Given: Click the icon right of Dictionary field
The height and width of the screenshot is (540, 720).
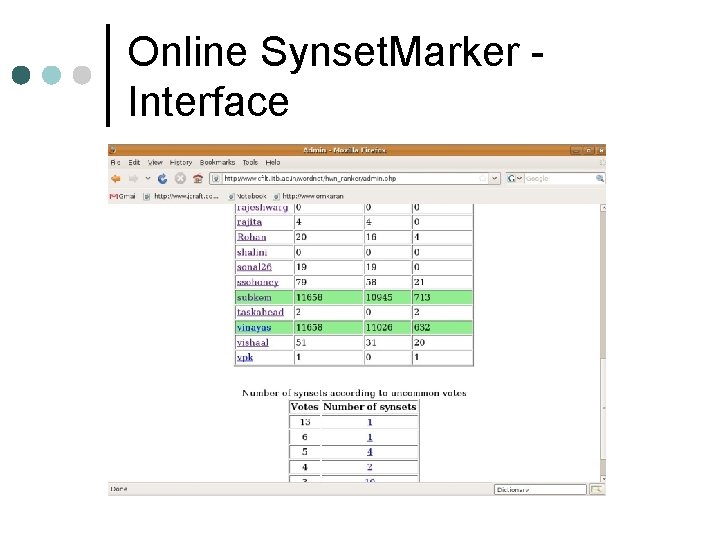Looking at the screenshot, I should (x=596, y=489).
